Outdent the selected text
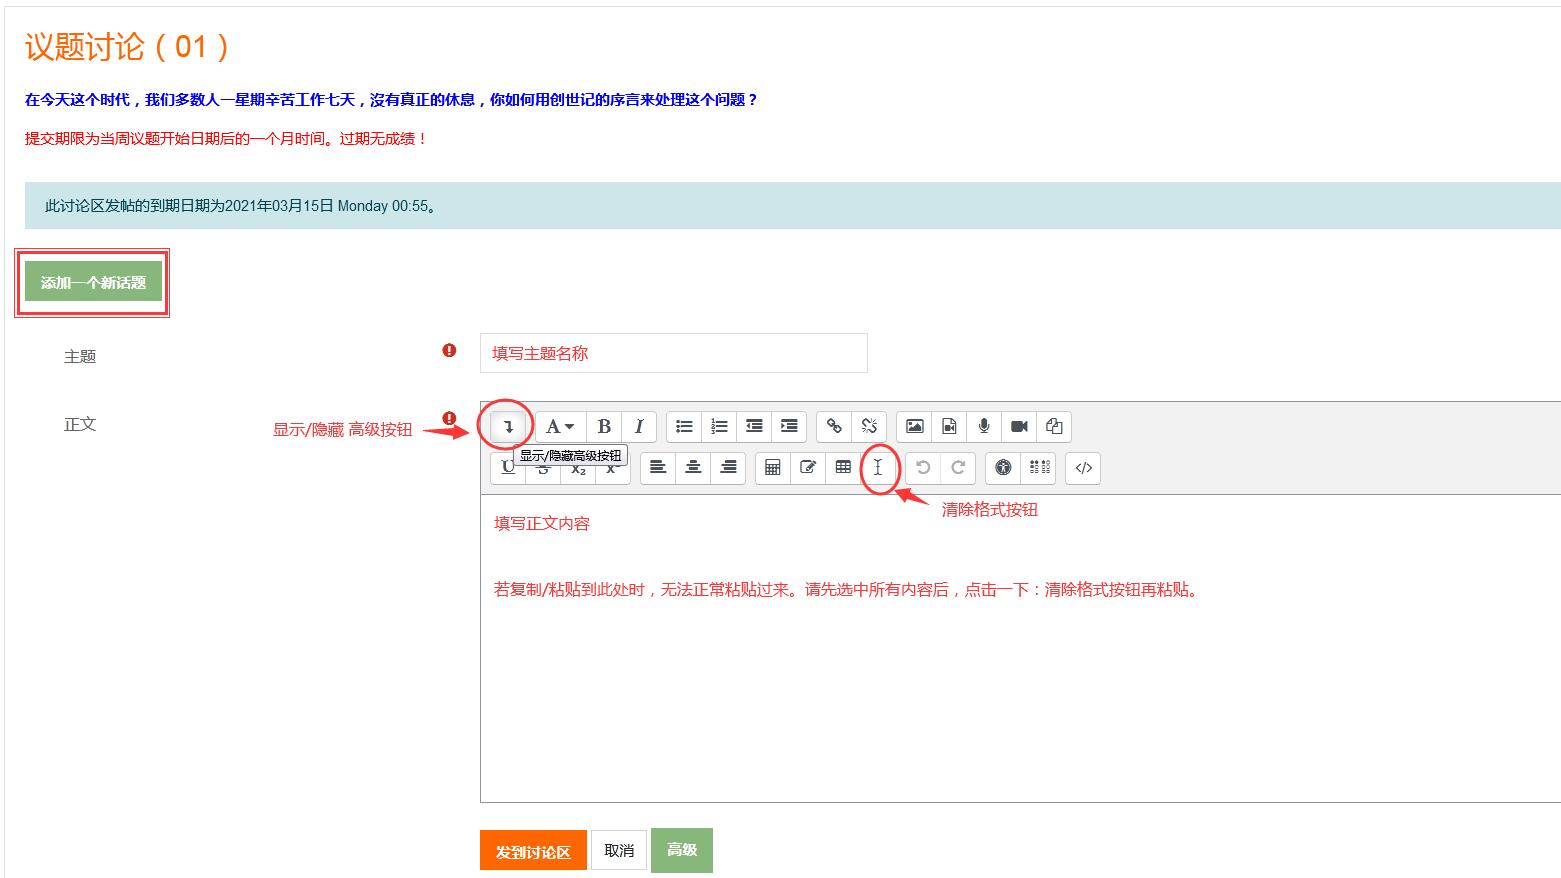 (754, 426)
